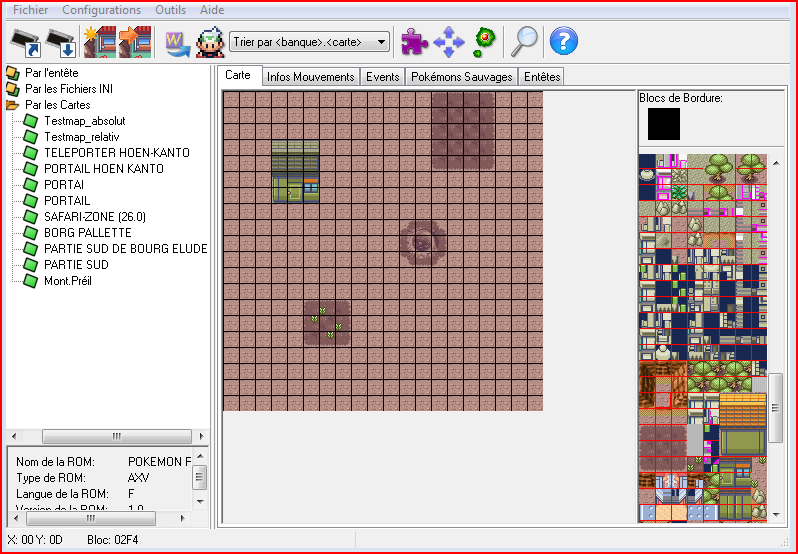Click the Bloc: 02F4 status text
The image size is (798, 554).
112,540
